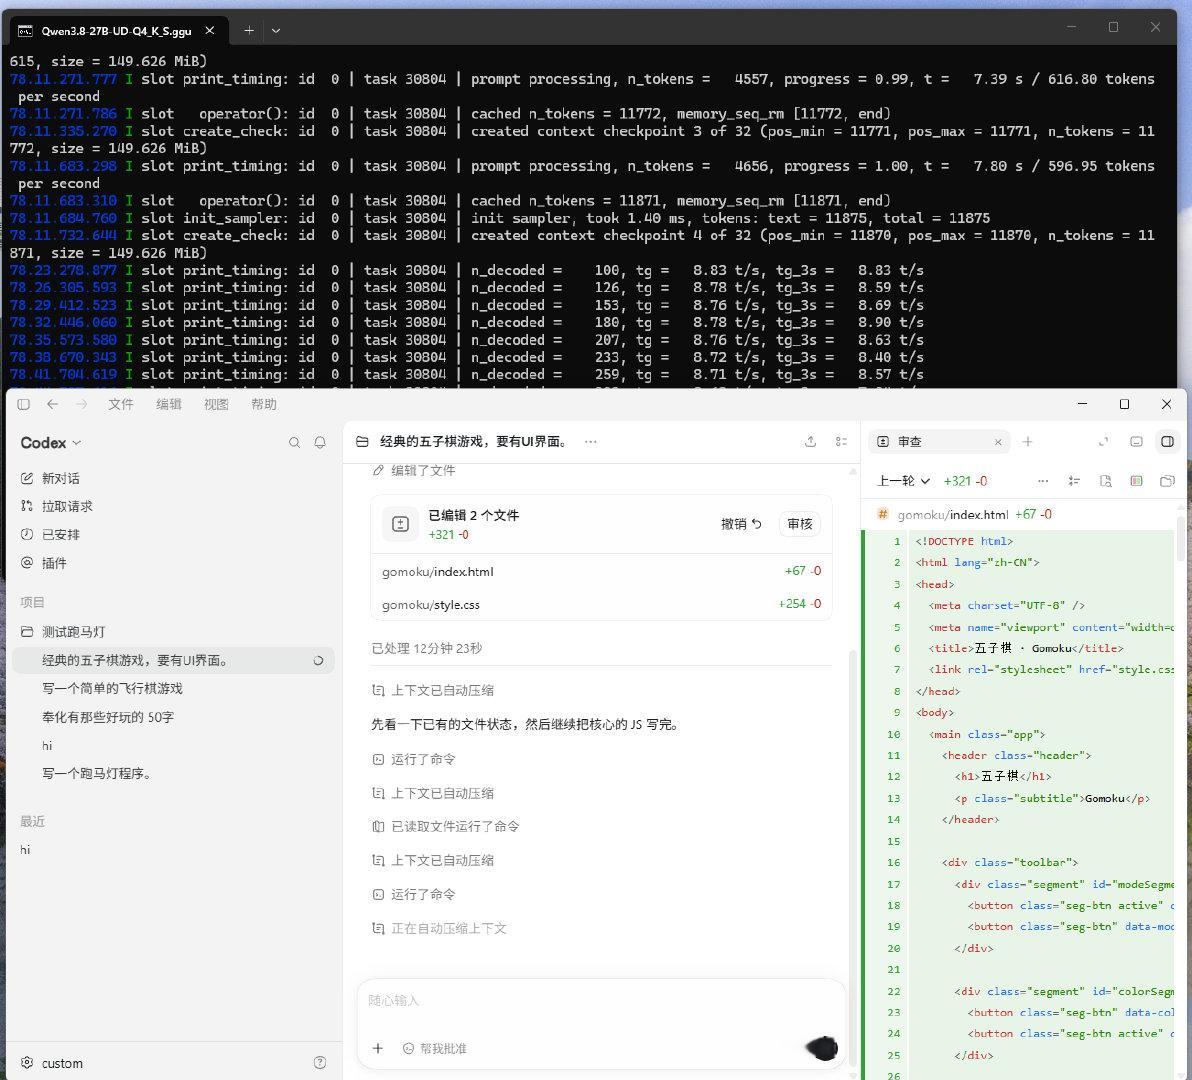Click the plus attach button in composer

[x=378, y=1049]
